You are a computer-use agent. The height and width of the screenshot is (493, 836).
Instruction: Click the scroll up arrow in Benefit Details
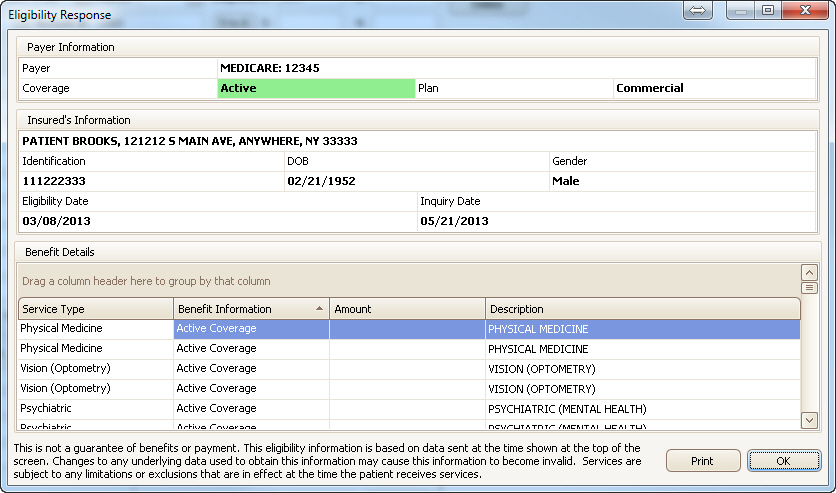tap(810, 272)
